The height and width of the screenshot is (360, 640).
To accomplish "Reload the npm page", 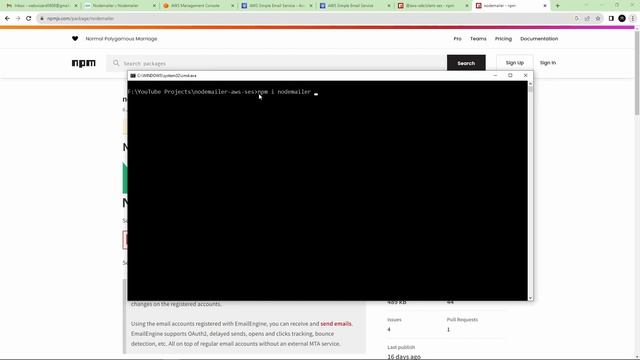I will tap(29, 18).
